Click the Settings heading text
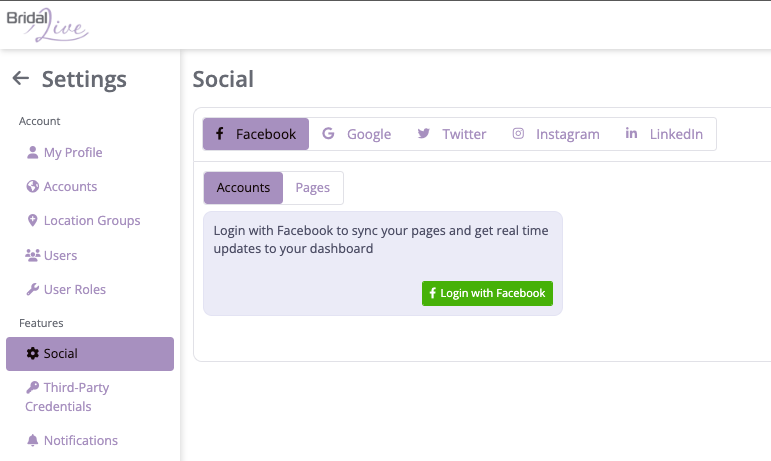Viewport: 771px width, 461px height. pos(84,79)
